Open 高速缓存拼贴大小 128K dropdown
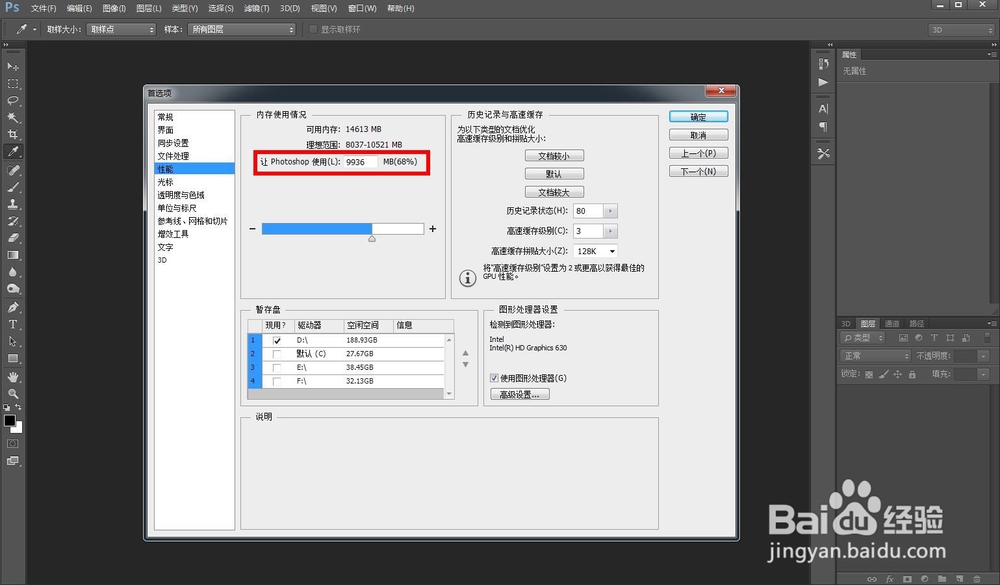 pyautogui.click(x=595, y=251)
